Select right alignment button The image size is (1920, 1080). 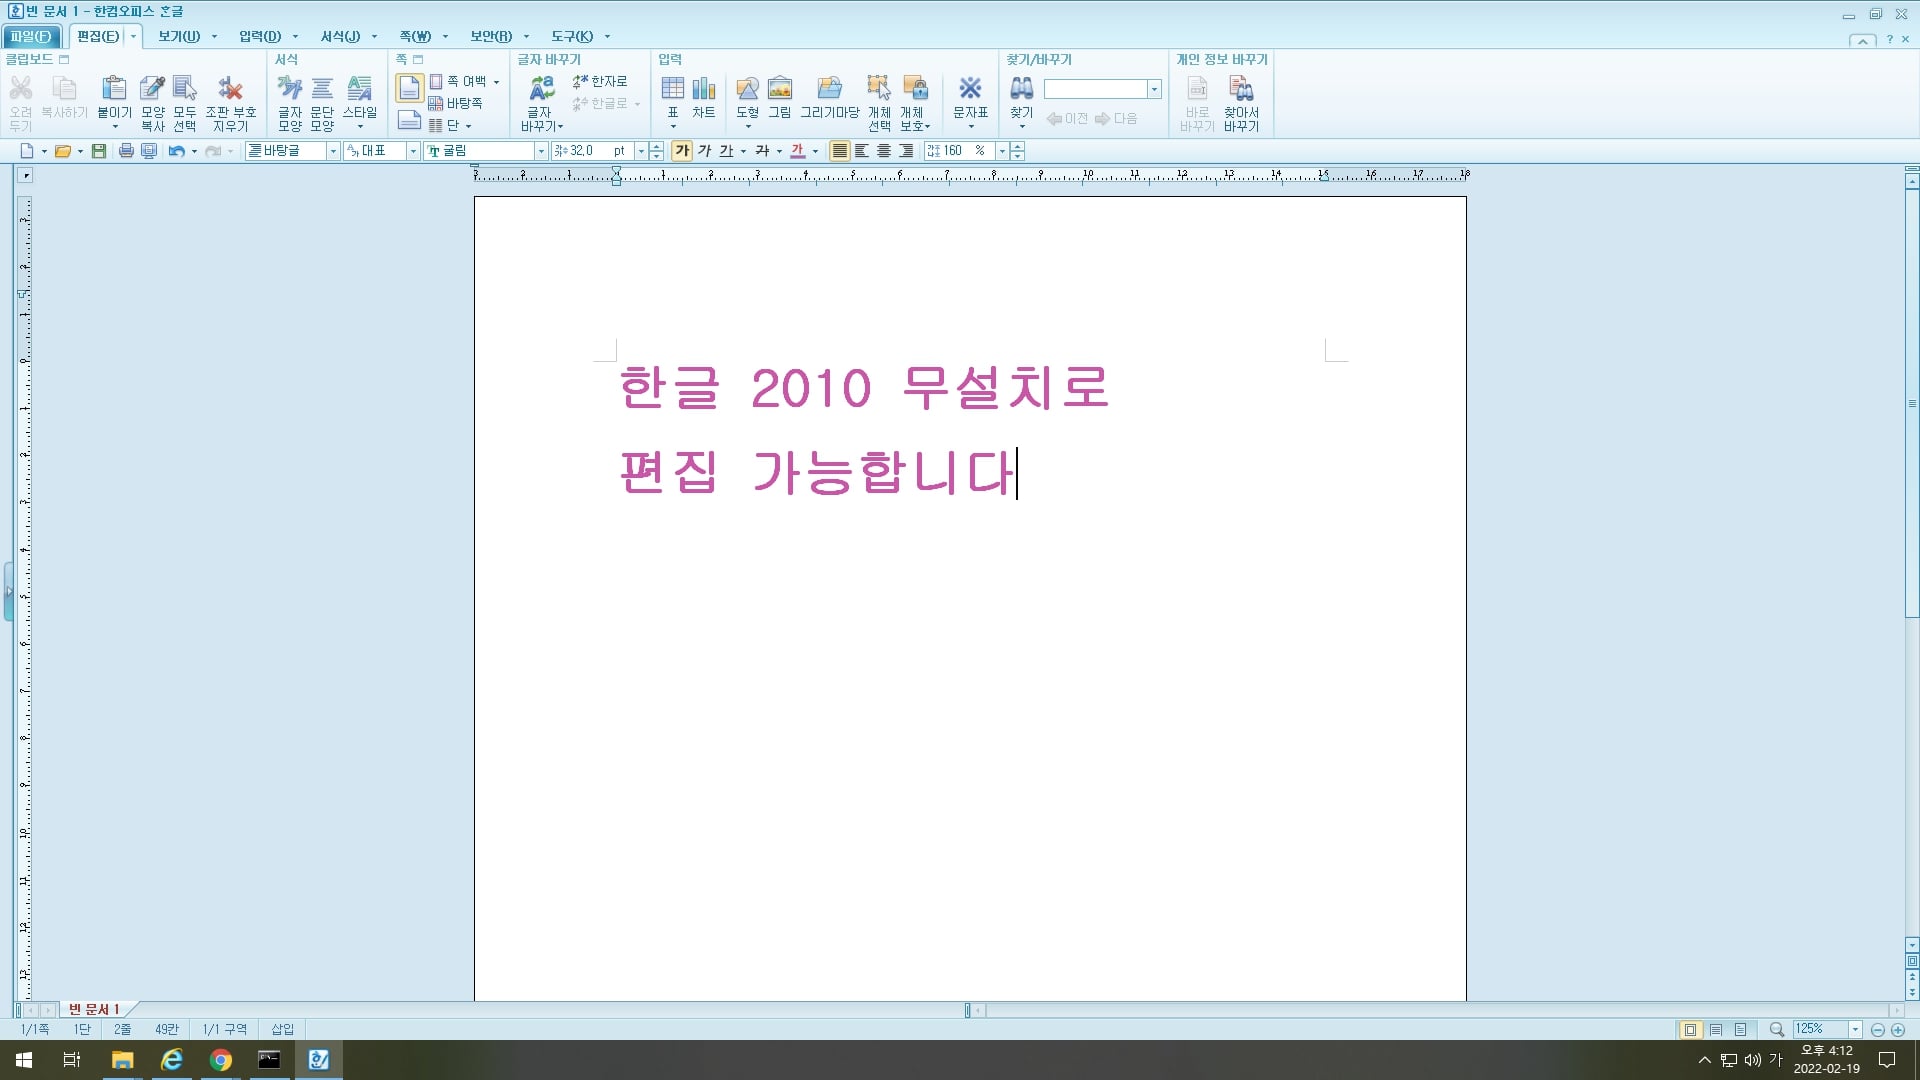[906, 151]
